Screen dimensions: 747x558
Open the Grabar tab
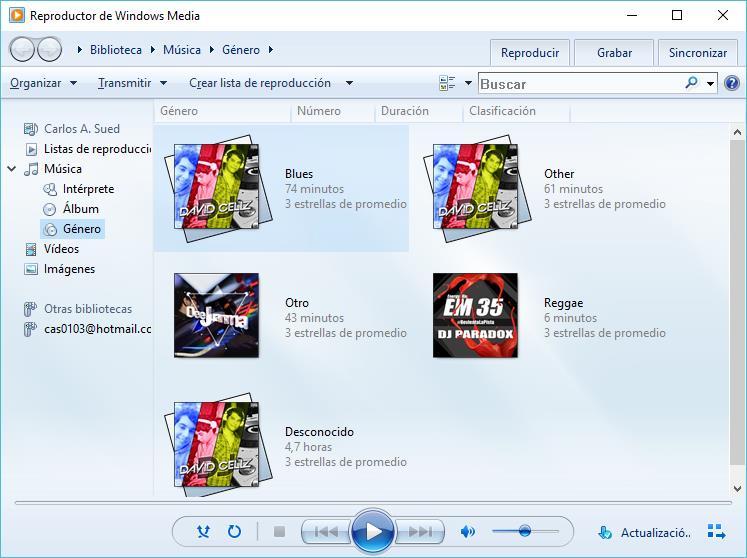tap(614, 52)
